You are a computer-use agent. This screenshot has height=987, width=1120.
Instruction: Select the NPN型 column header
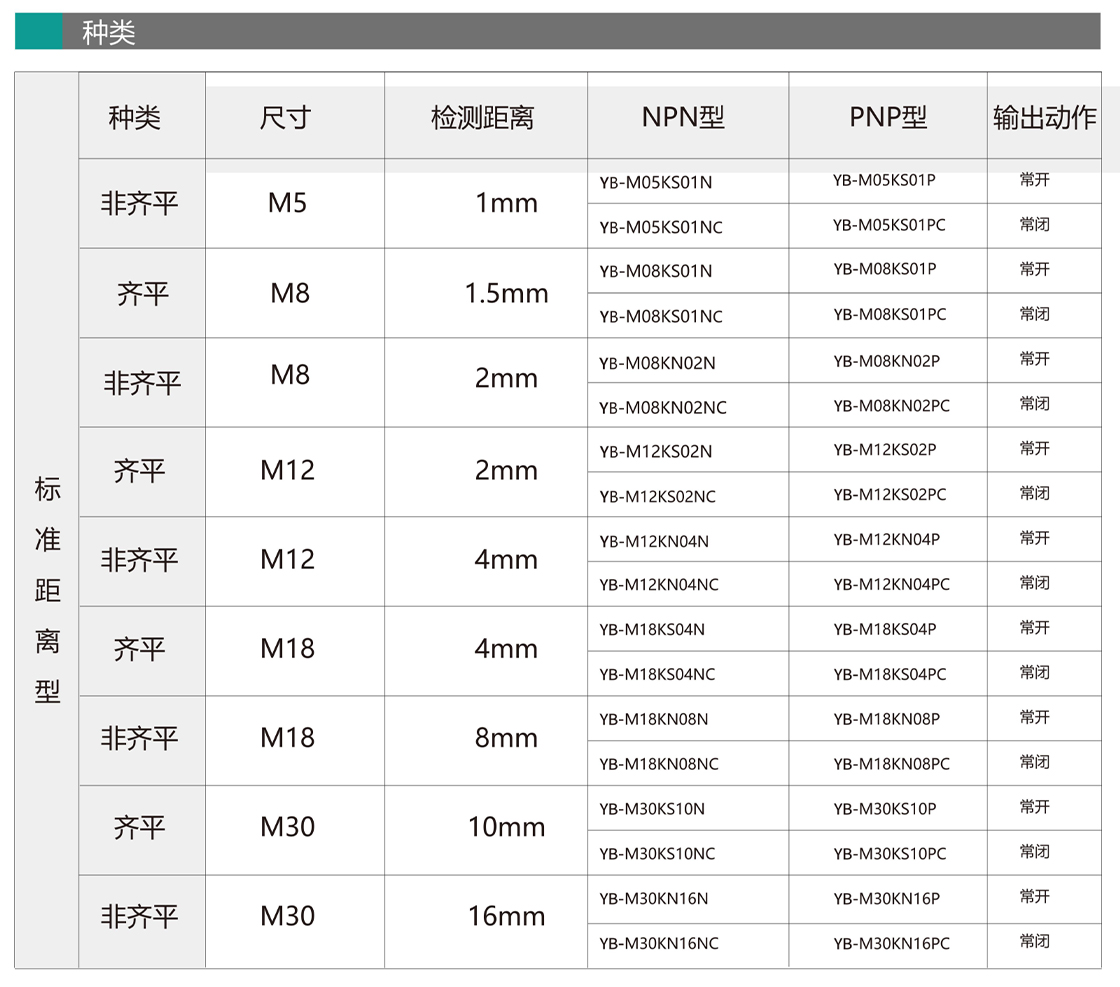point(683,118)
